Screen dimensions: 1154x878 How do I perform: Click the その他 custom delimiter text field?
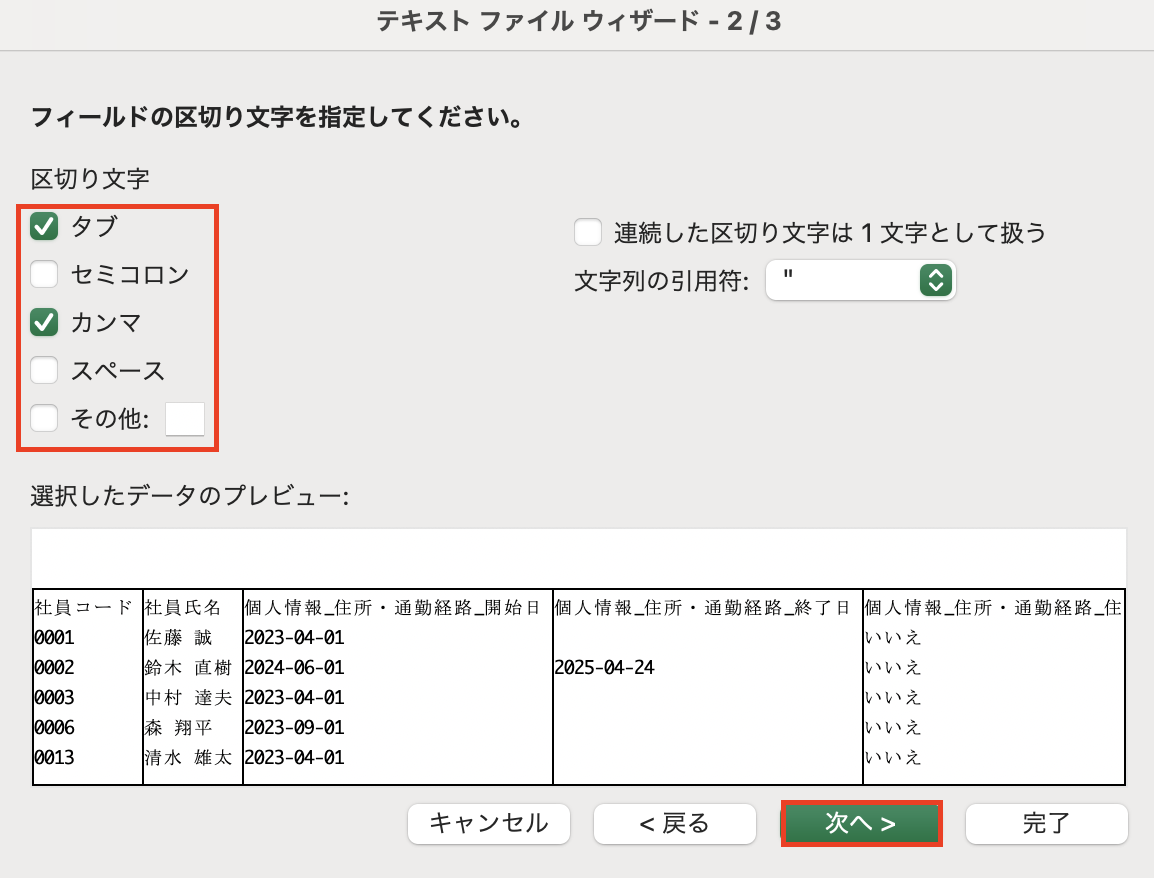(184, 419)
